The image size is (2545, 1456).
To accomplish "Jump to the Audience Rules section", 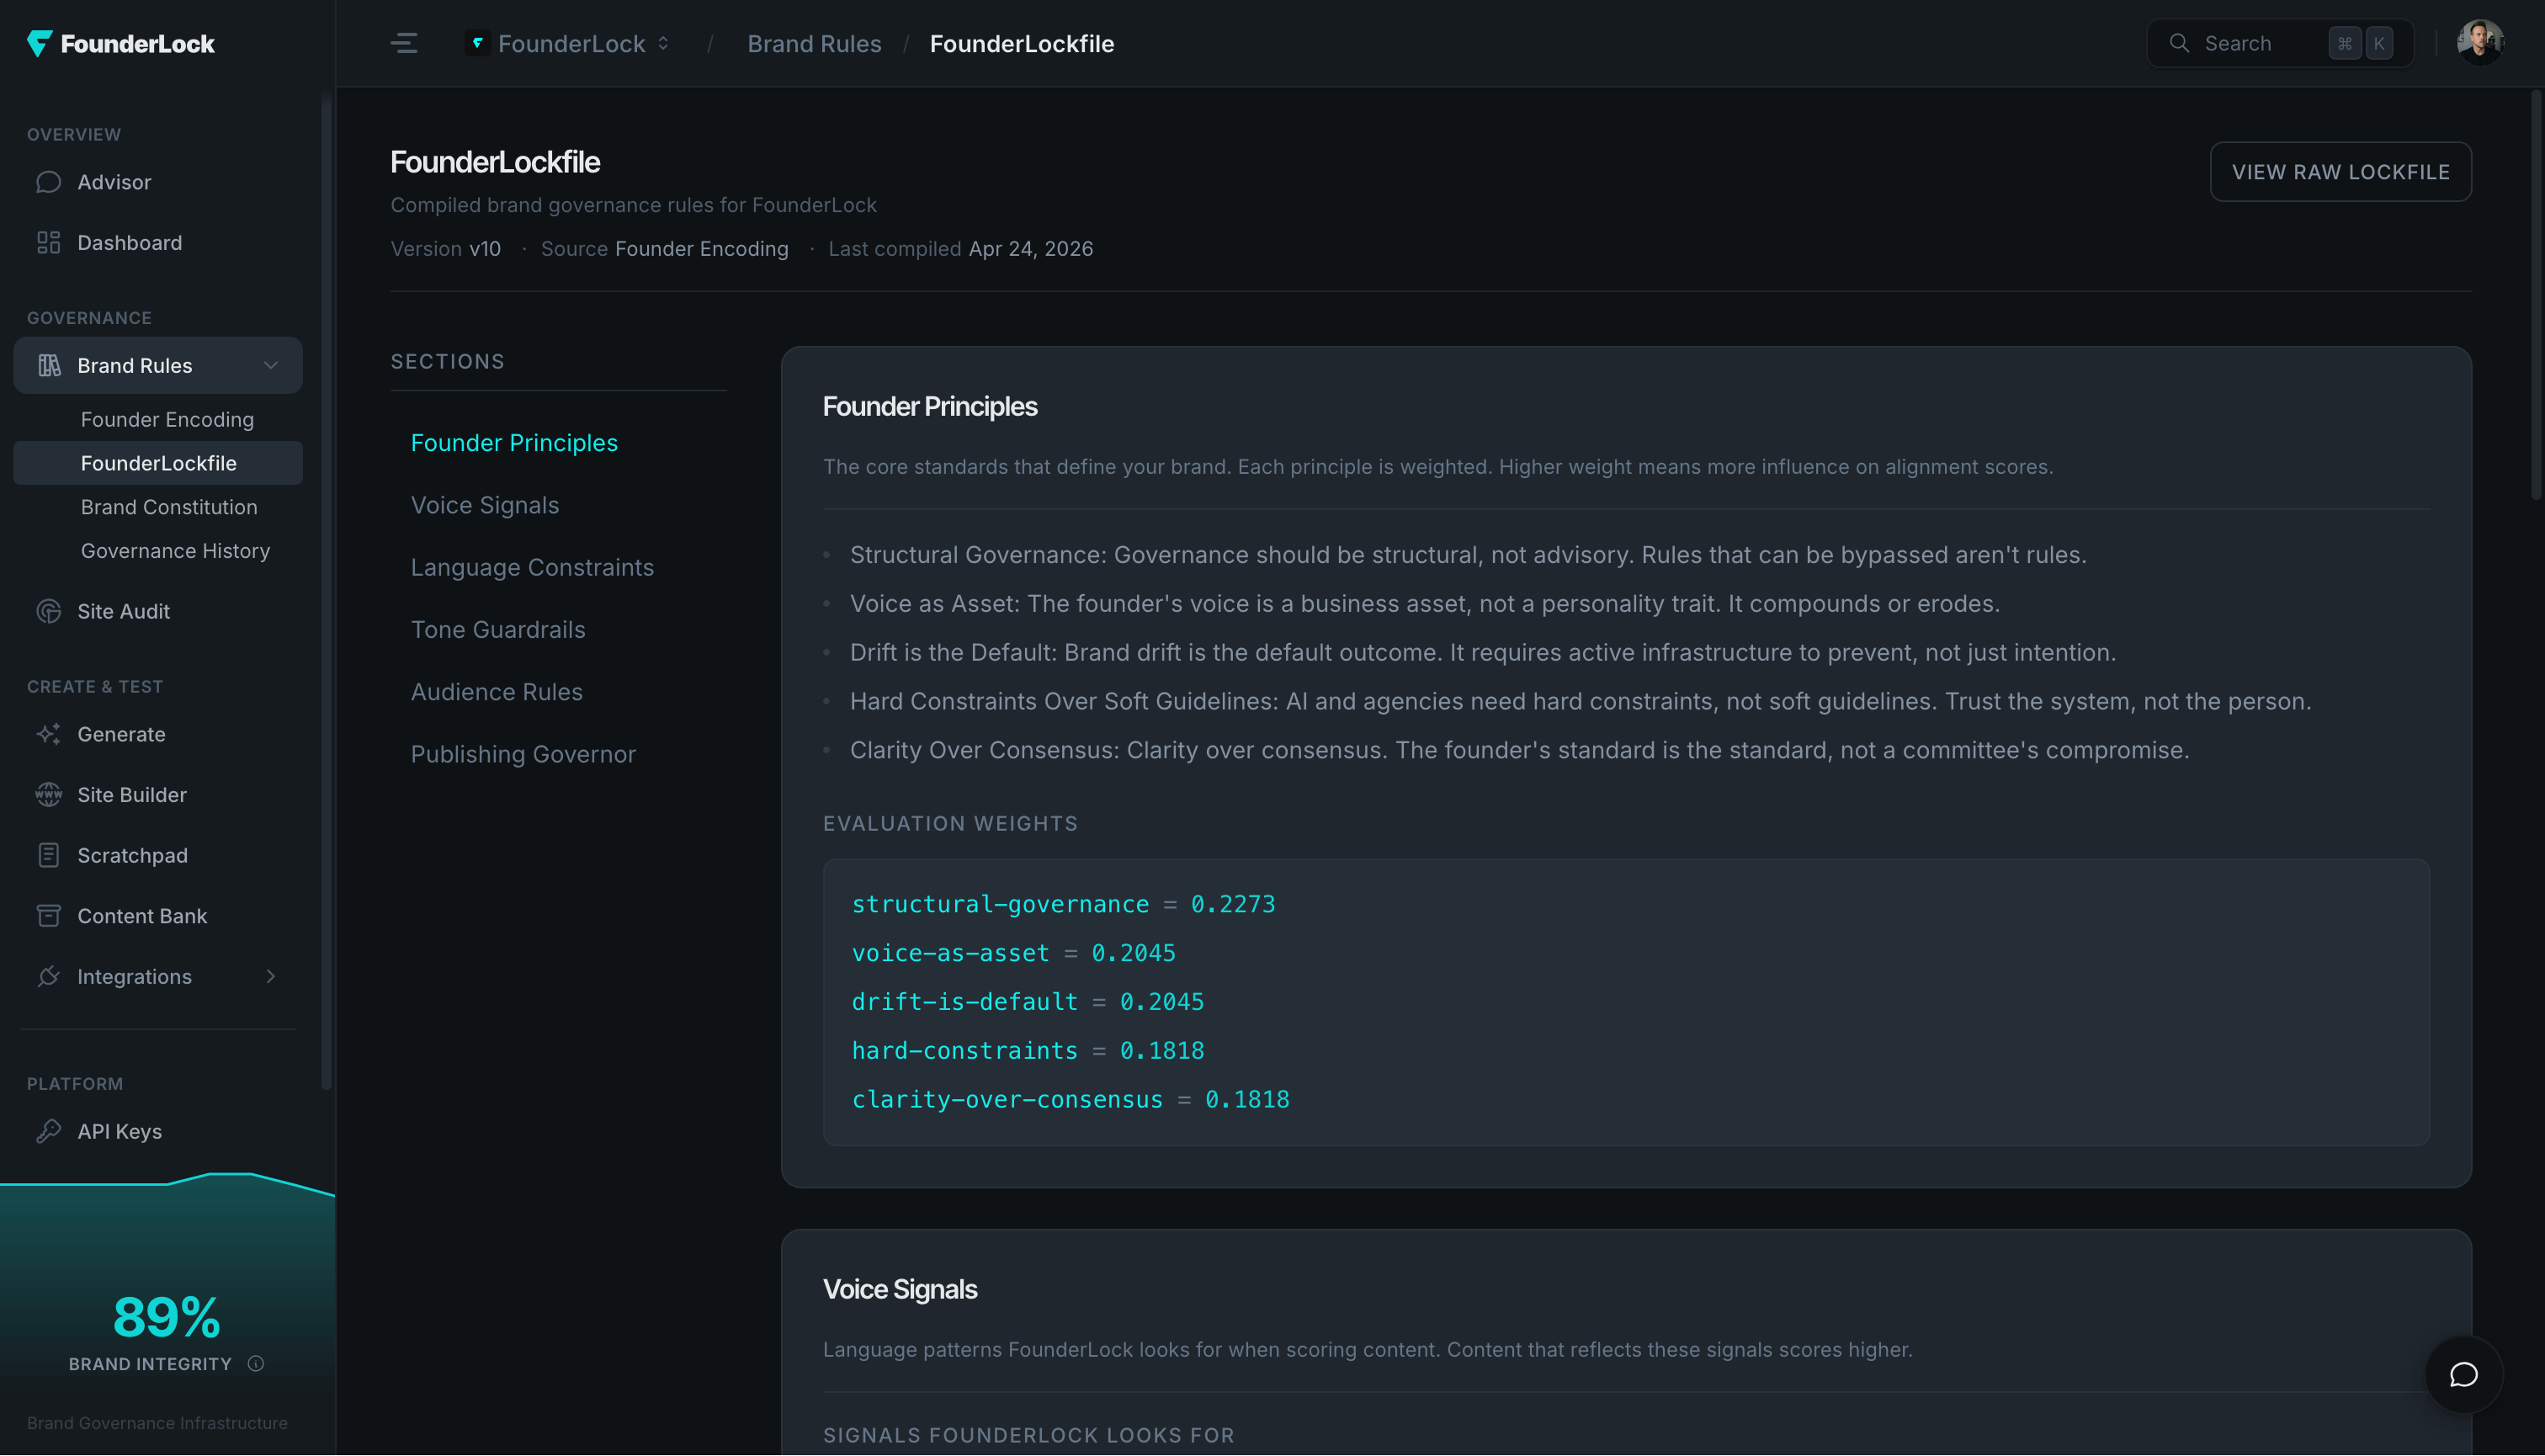I will pyautogui.click(x=496, y=692).
